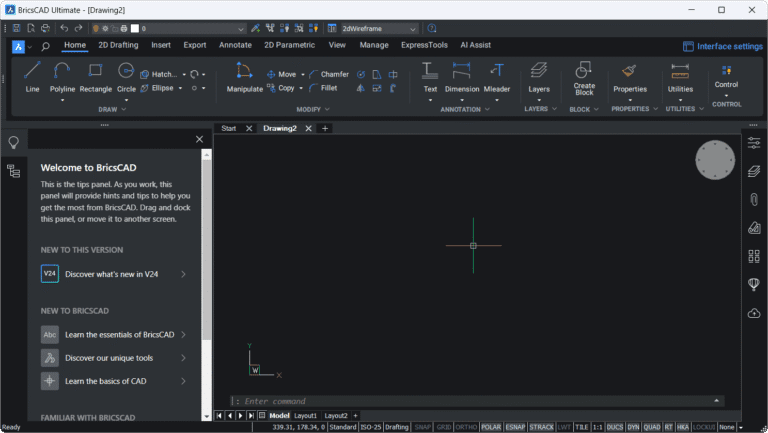This screenshot has width=768, height=433.
Task: Click the Print icon in quick access toolbar
Action: [x=45, y=28]
